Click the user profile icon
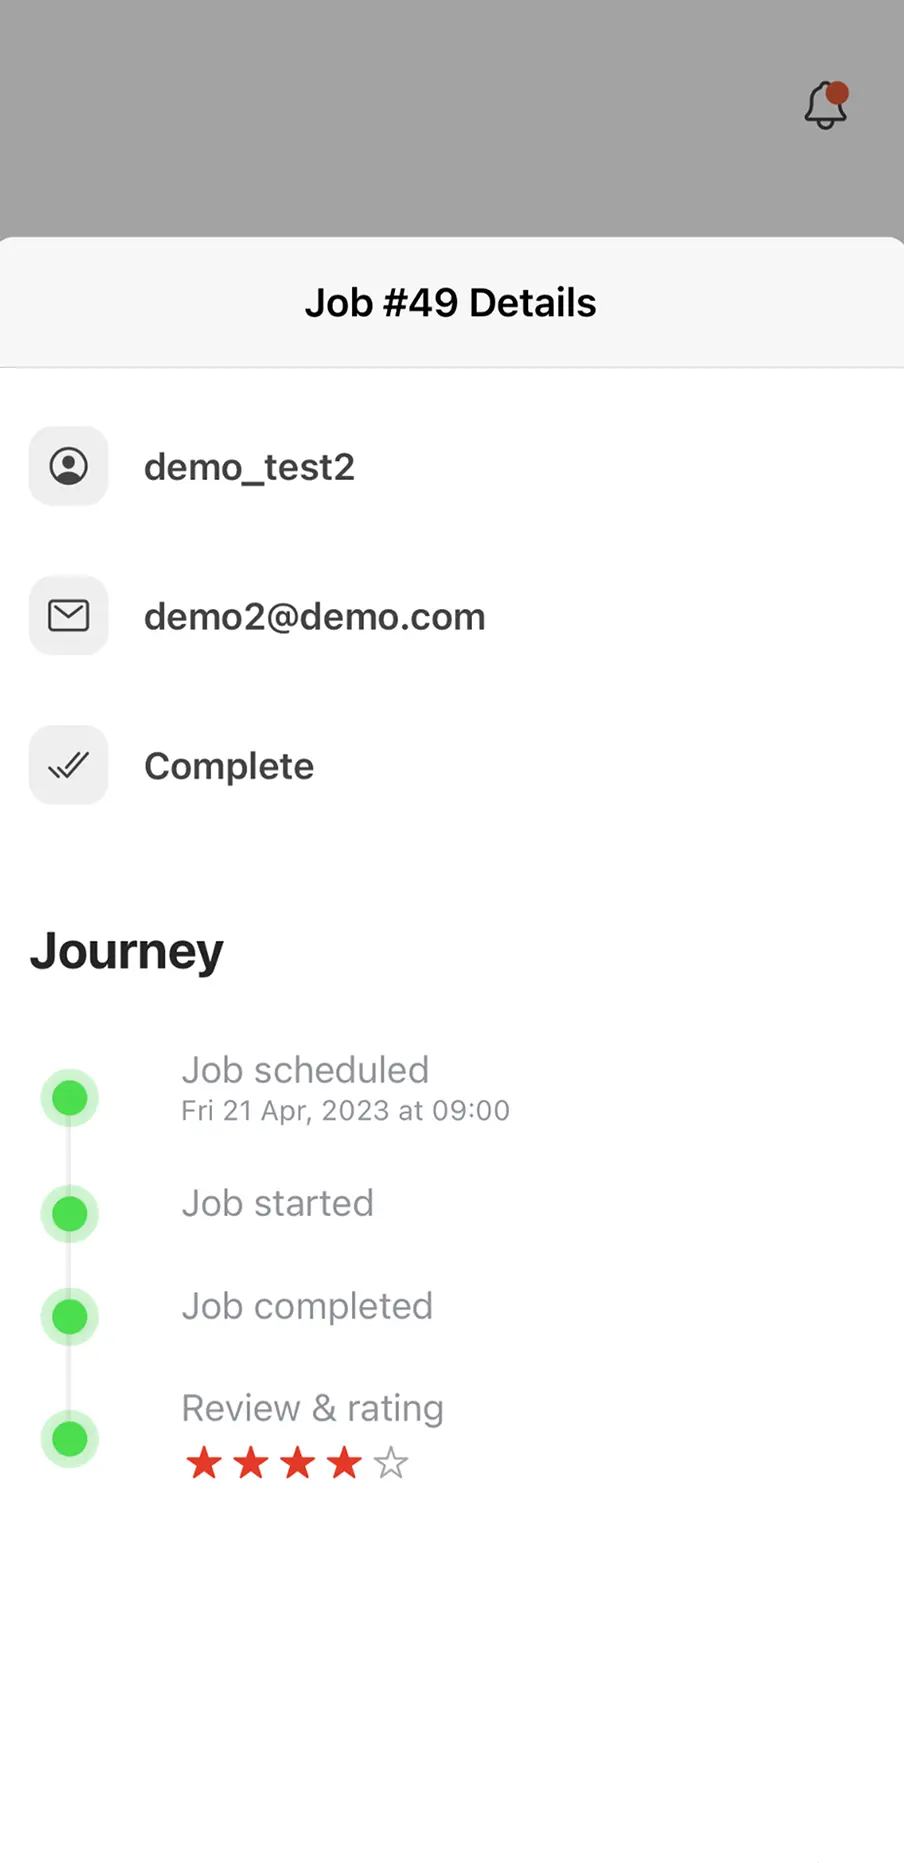 [68, 466]
